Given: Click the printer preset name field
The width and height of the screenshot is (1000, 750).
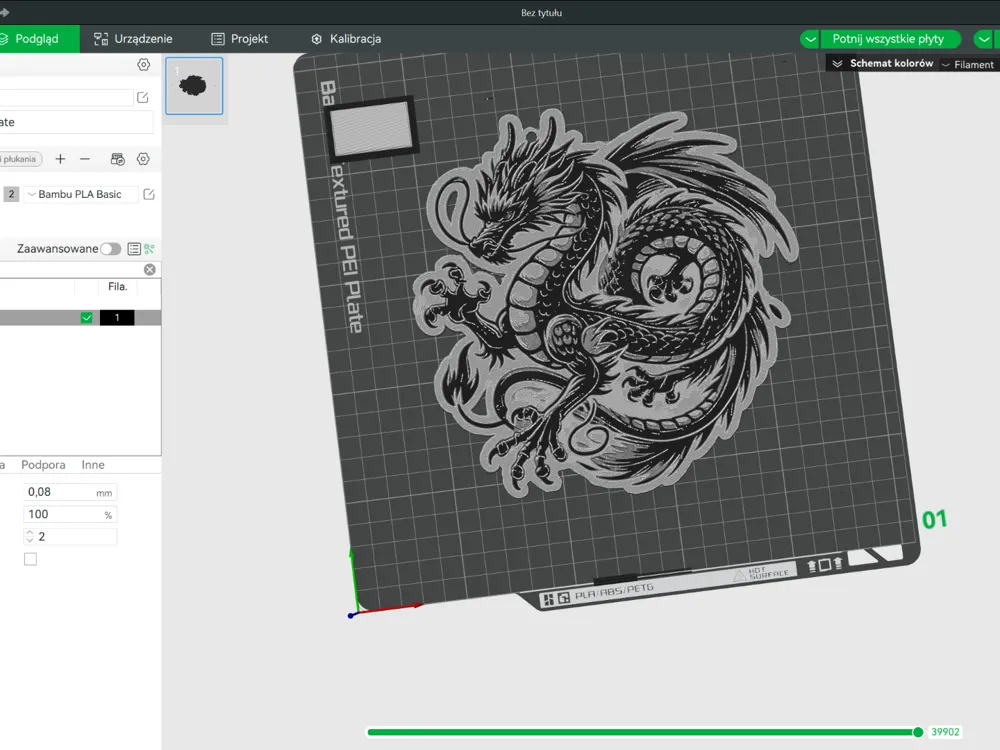Looking at the screenshot, I should click(x=66, y=98).
